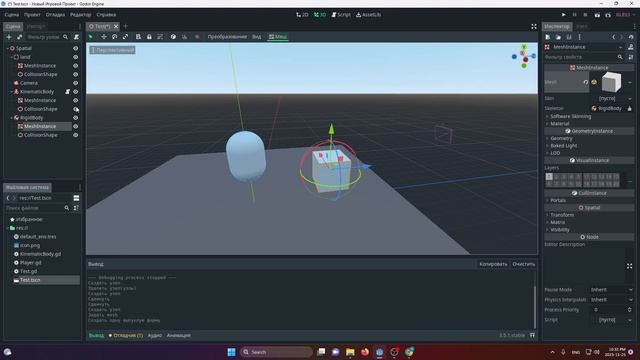Toggle selected MeshInstance visibility eye
Screen dimensions: 640x360
pos(76,127)
